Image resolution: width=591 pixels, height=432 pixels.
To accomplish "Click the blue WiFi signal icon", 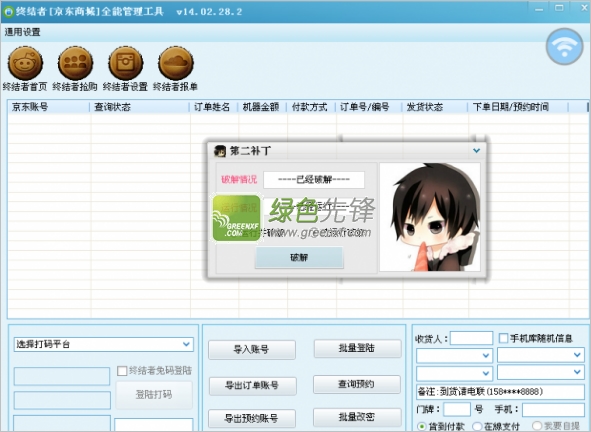I will pyautogui.click(x=564, y=47).
